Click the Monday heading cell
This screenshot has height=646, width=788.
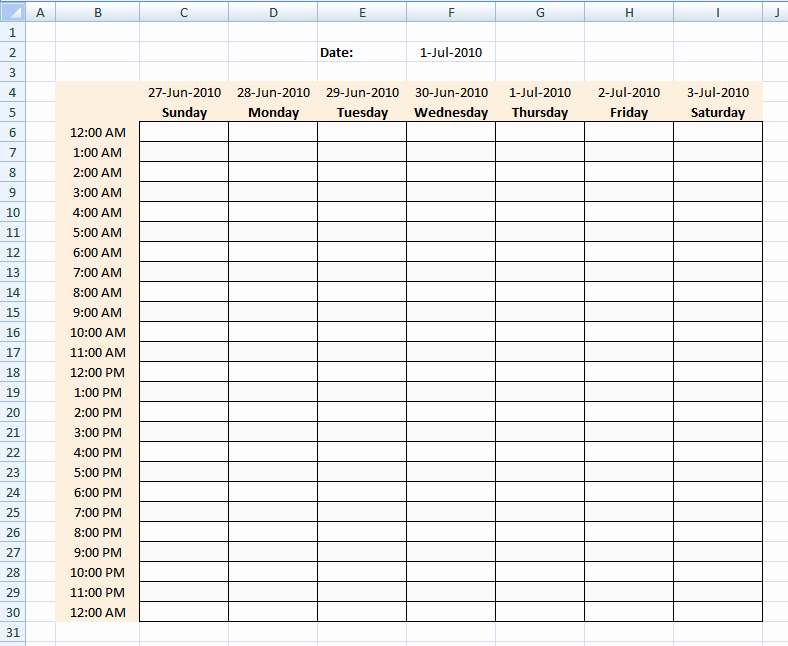tap(273, 112)
